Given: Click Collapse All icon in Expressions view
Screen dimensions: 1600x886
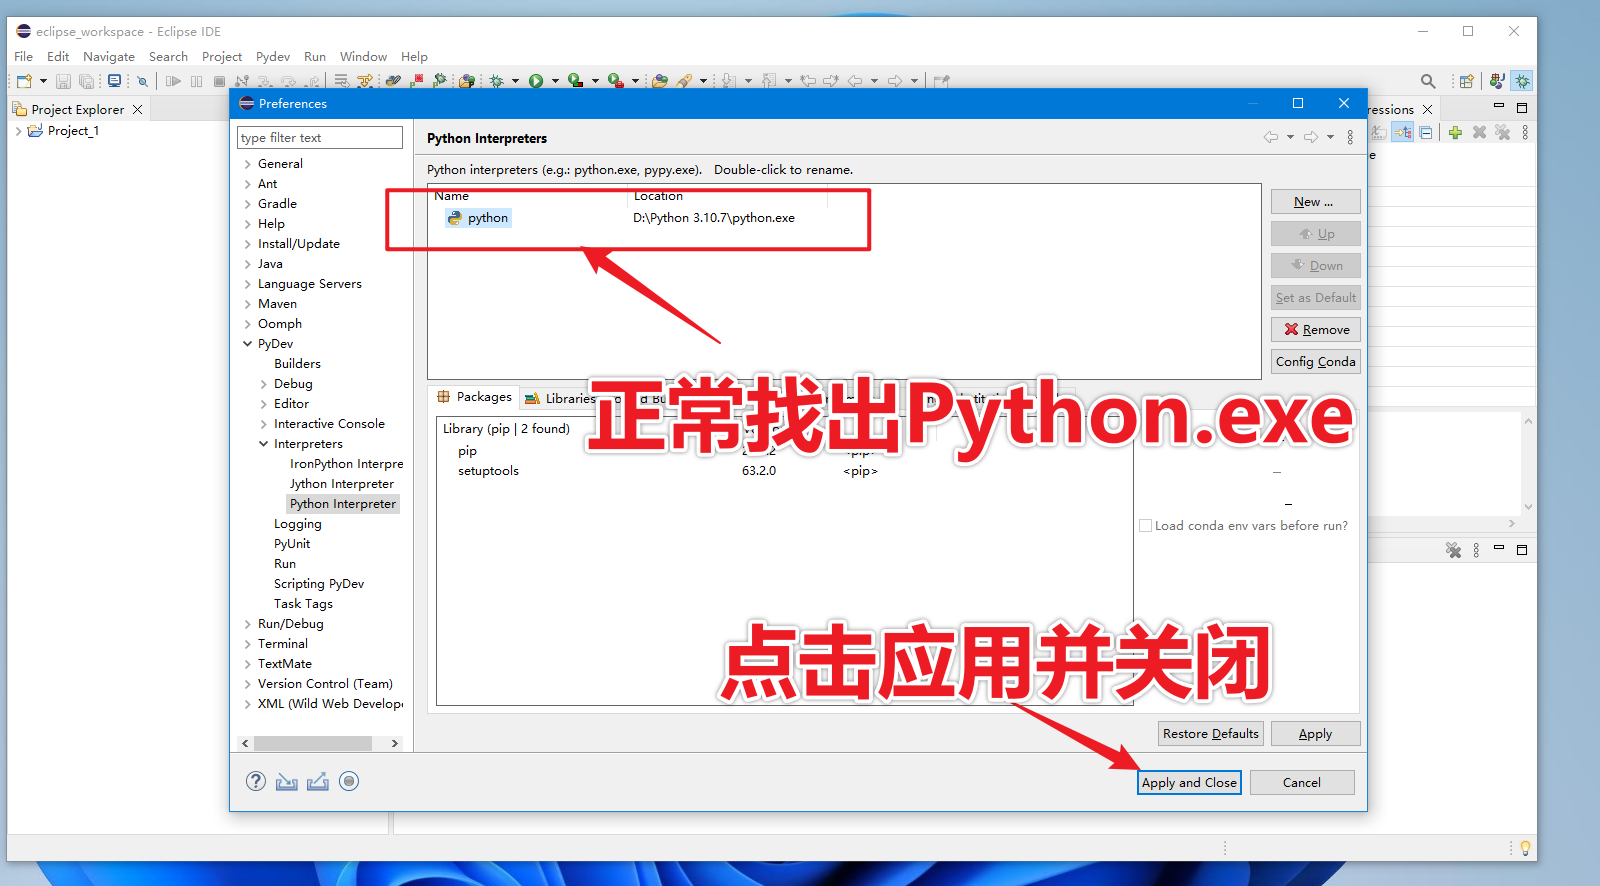Looking at the screenshot, I should (x=1426, y=132).
